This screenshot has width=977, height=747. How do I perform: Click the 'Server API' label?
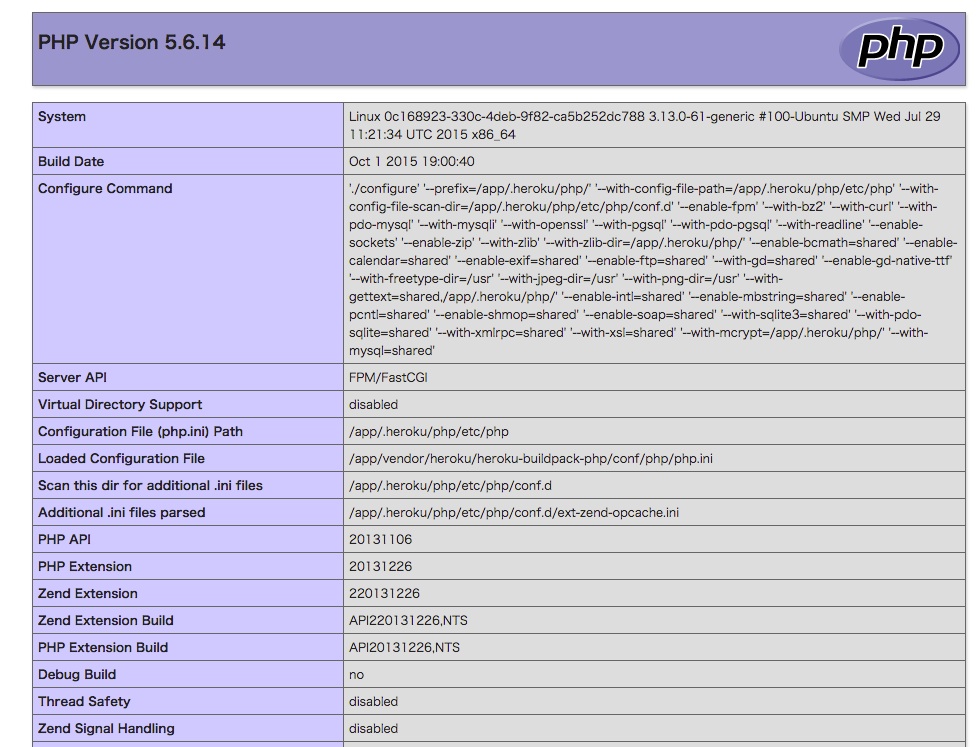click(x=72, y=378)
